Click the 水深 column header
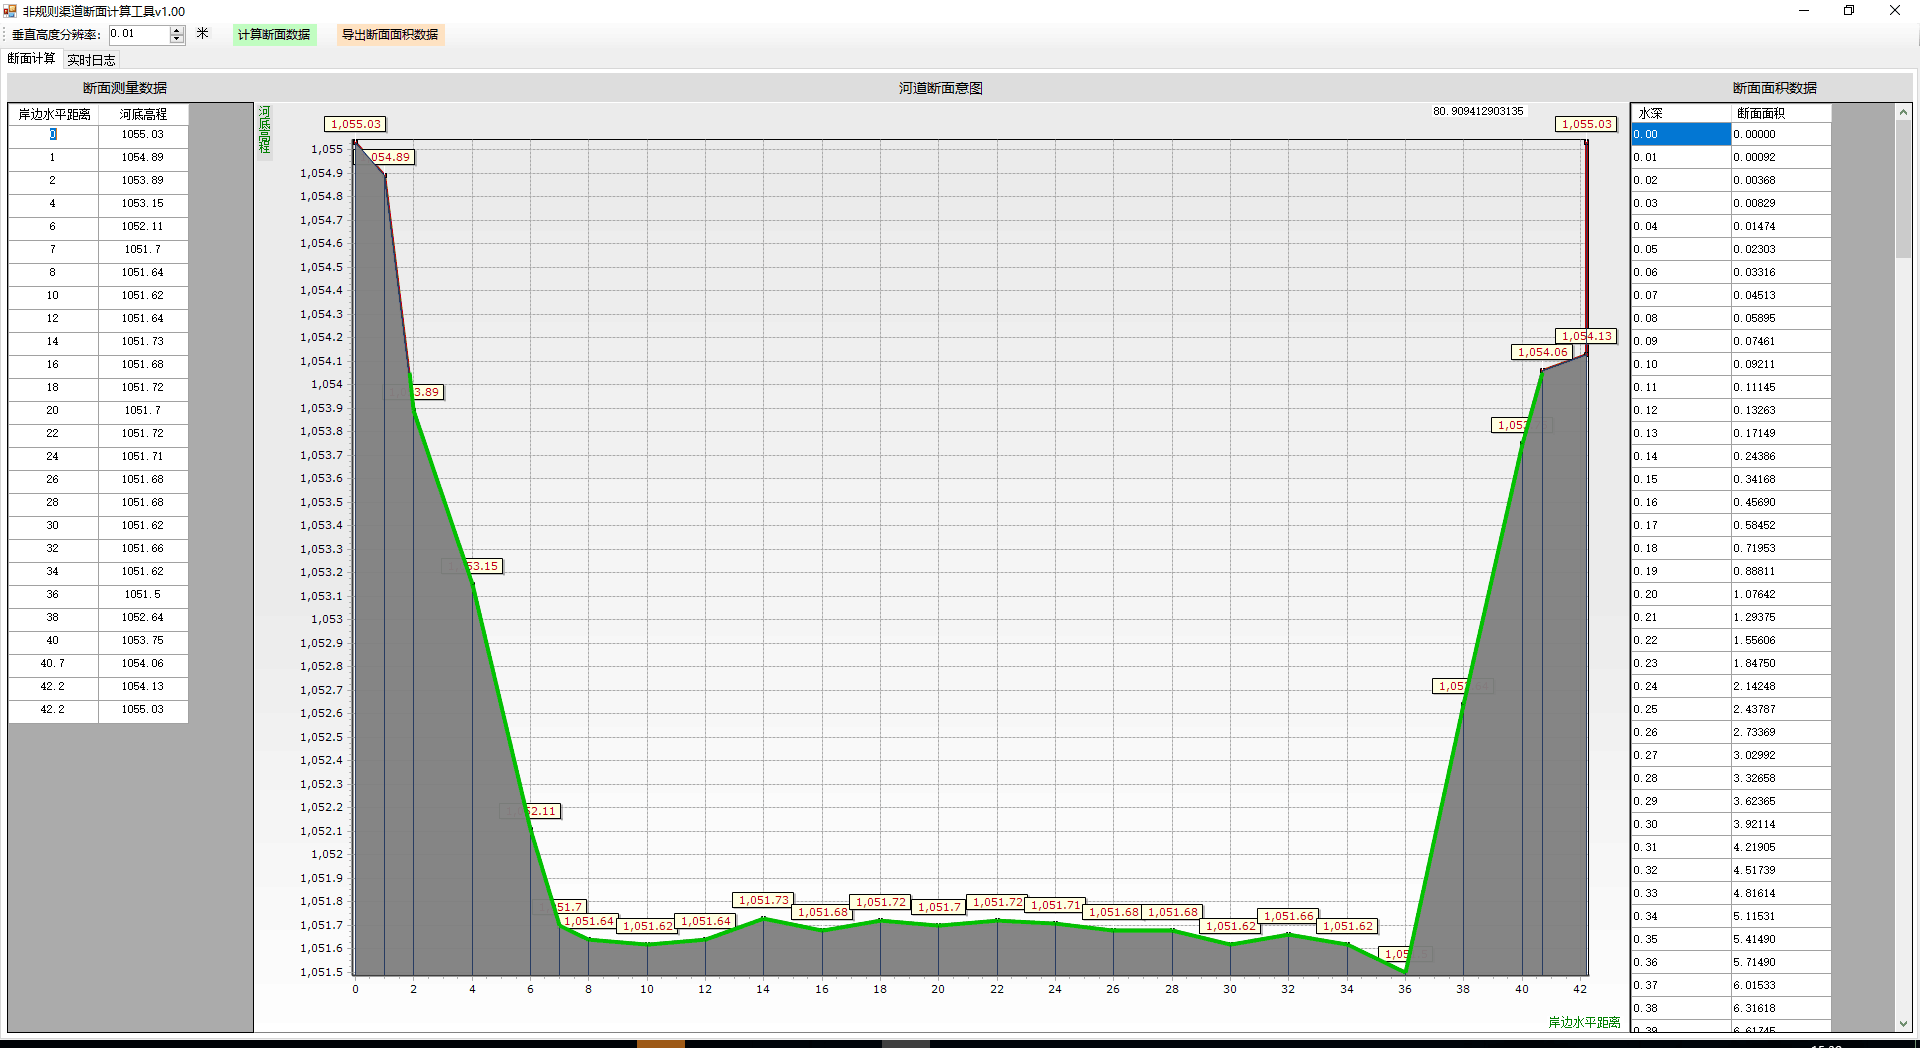The height and width of the screenshot is (1048, 1920). coord(1680,113)
